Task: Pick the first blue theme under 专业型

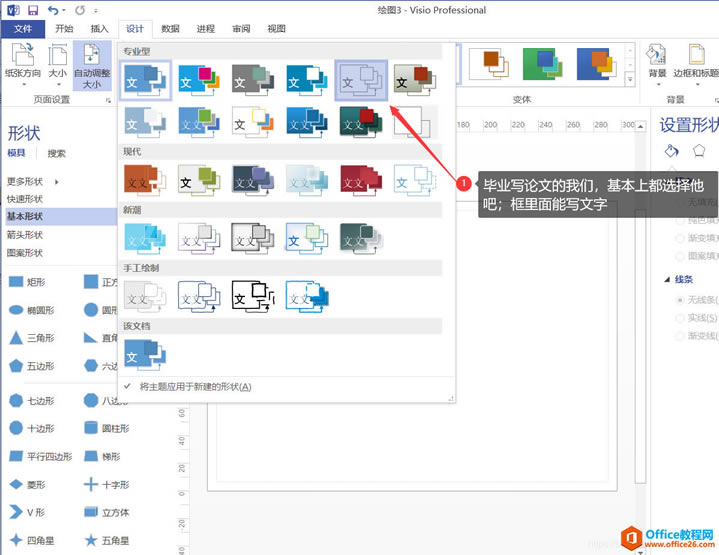Action: pyautogui.click(x=145, y=80)
